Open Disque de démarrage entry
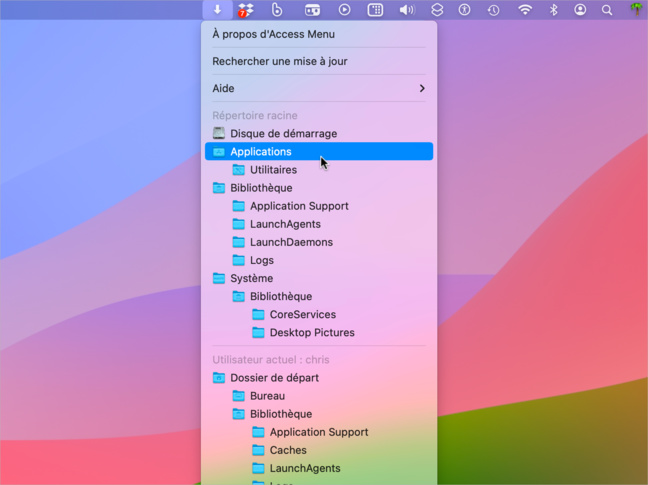 click(x=319, y=133)
